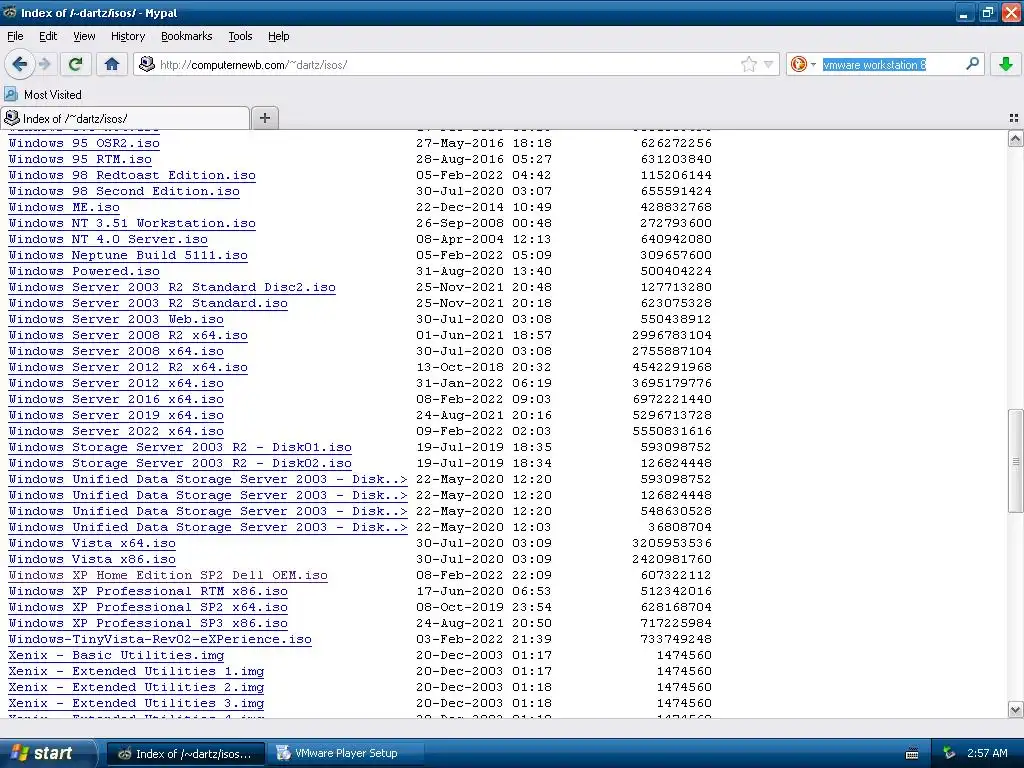Click the search magnifier icon
1024x768 pixels.
(972, 64)
